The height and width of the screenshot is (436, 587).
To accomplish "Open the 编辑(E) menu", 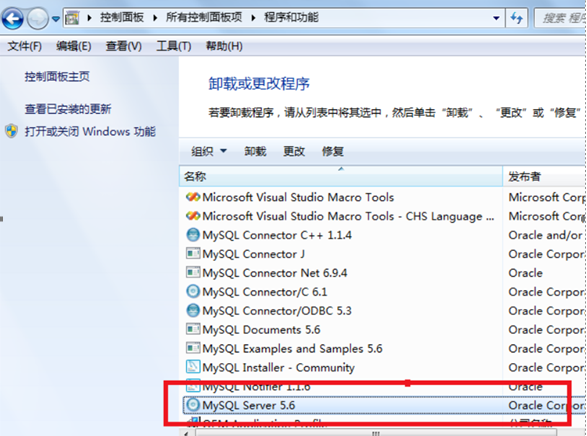I will [74, 46].
